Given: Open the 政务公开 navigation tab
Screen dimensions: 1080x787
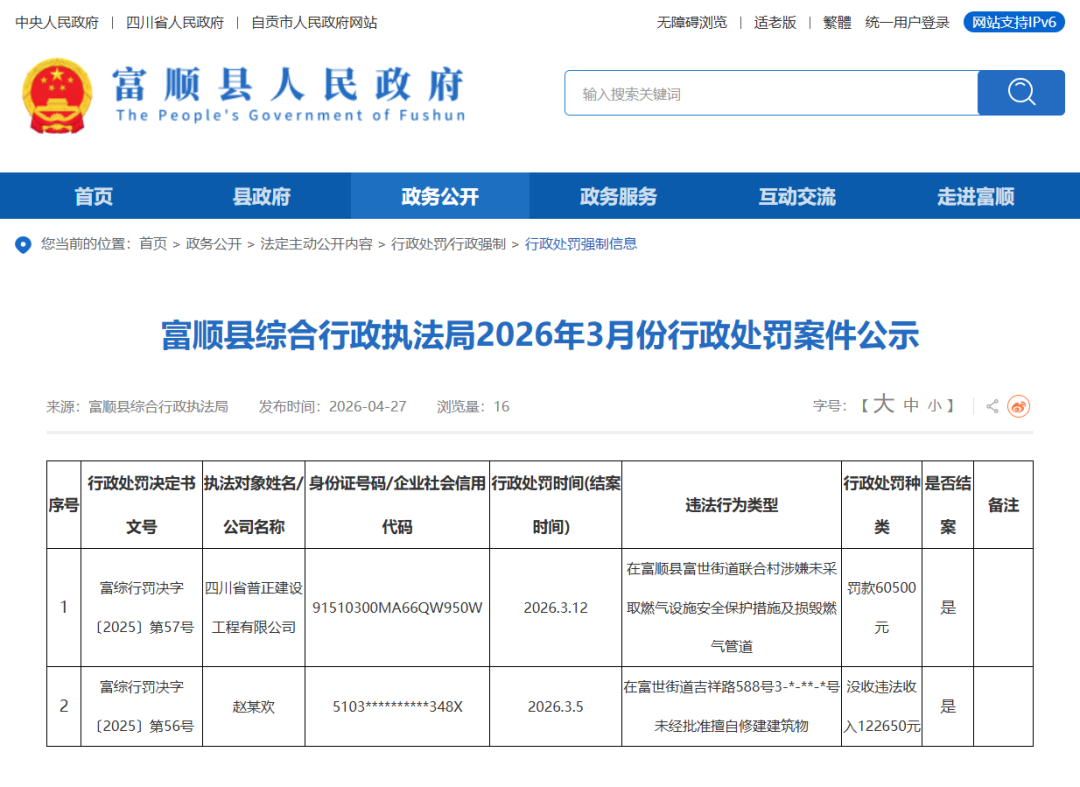Looking at the screenshot, I should coord(440,196).
